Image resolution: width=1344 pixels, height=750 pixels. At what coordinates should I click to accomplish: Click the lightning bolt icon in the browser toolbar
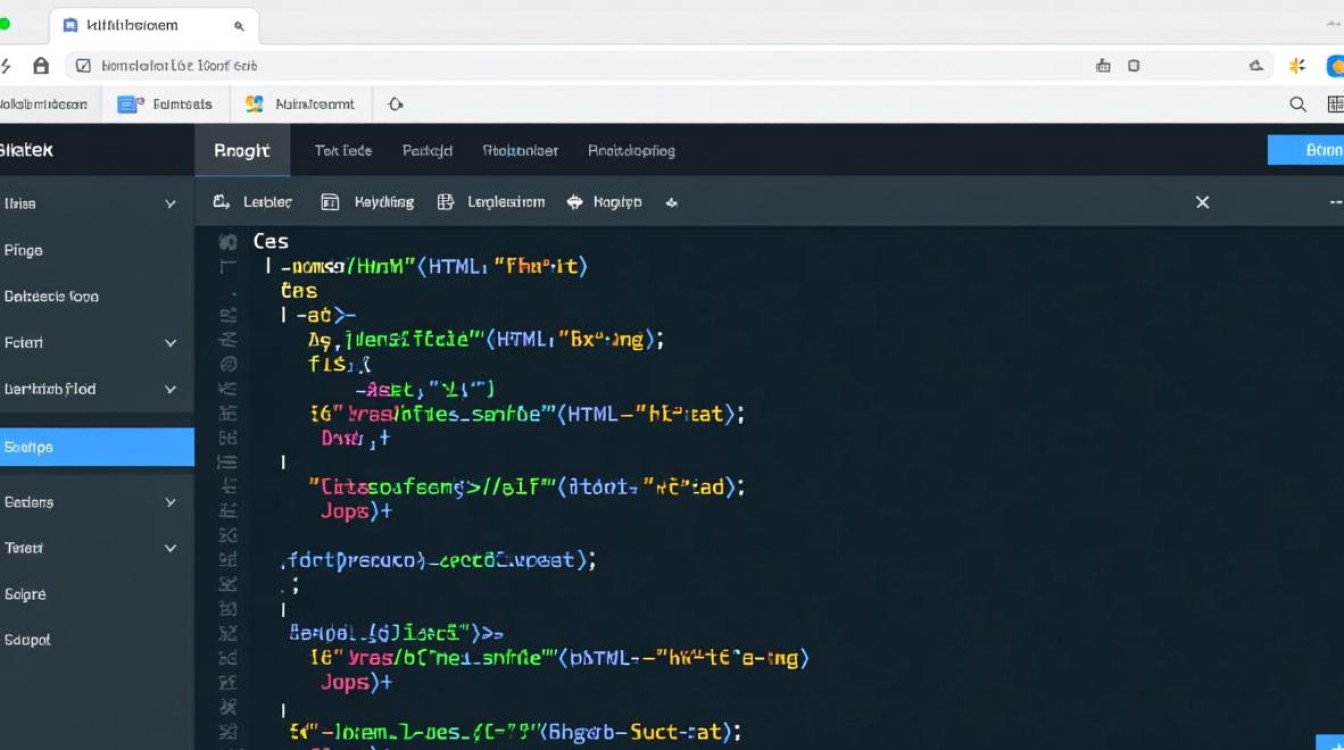[8, 64]
